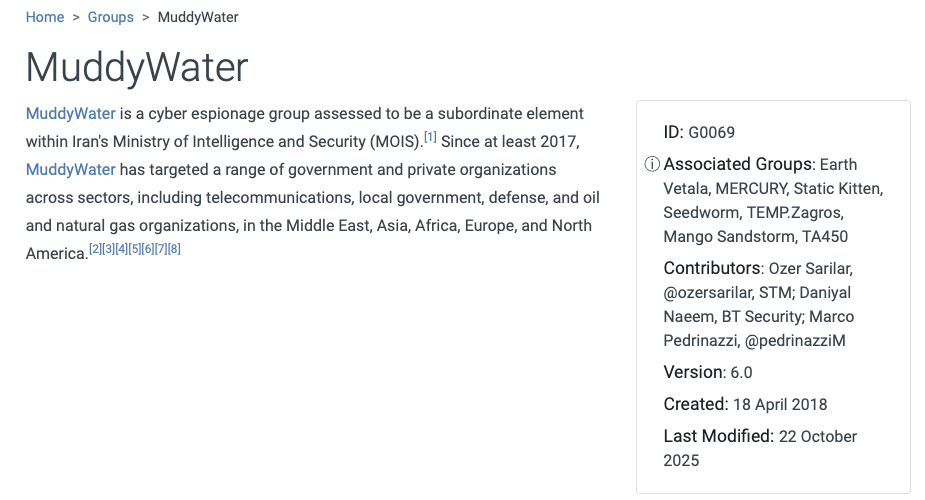
Task: View citation reference [7]
Action: 161,248
